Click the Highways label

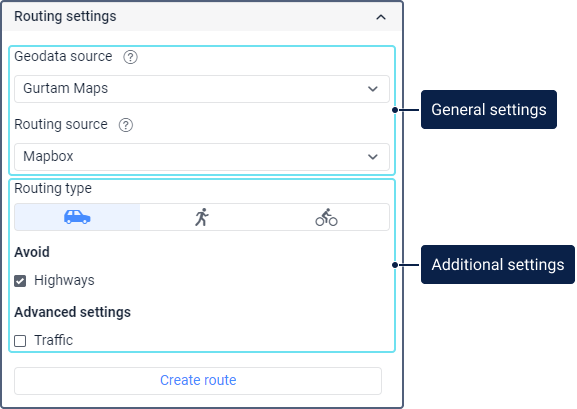coord(64,281)
